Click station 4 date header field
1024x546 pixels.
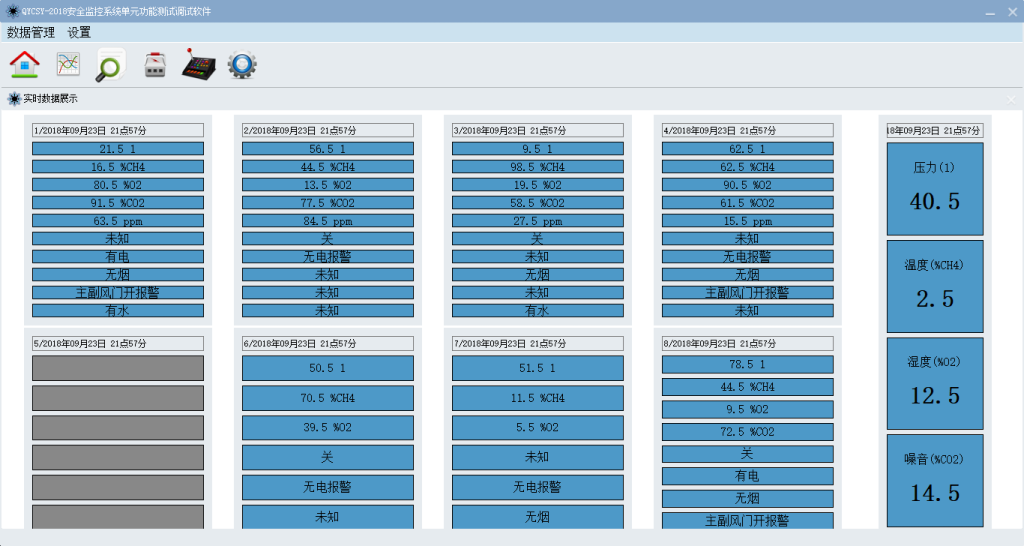point(748,130)
